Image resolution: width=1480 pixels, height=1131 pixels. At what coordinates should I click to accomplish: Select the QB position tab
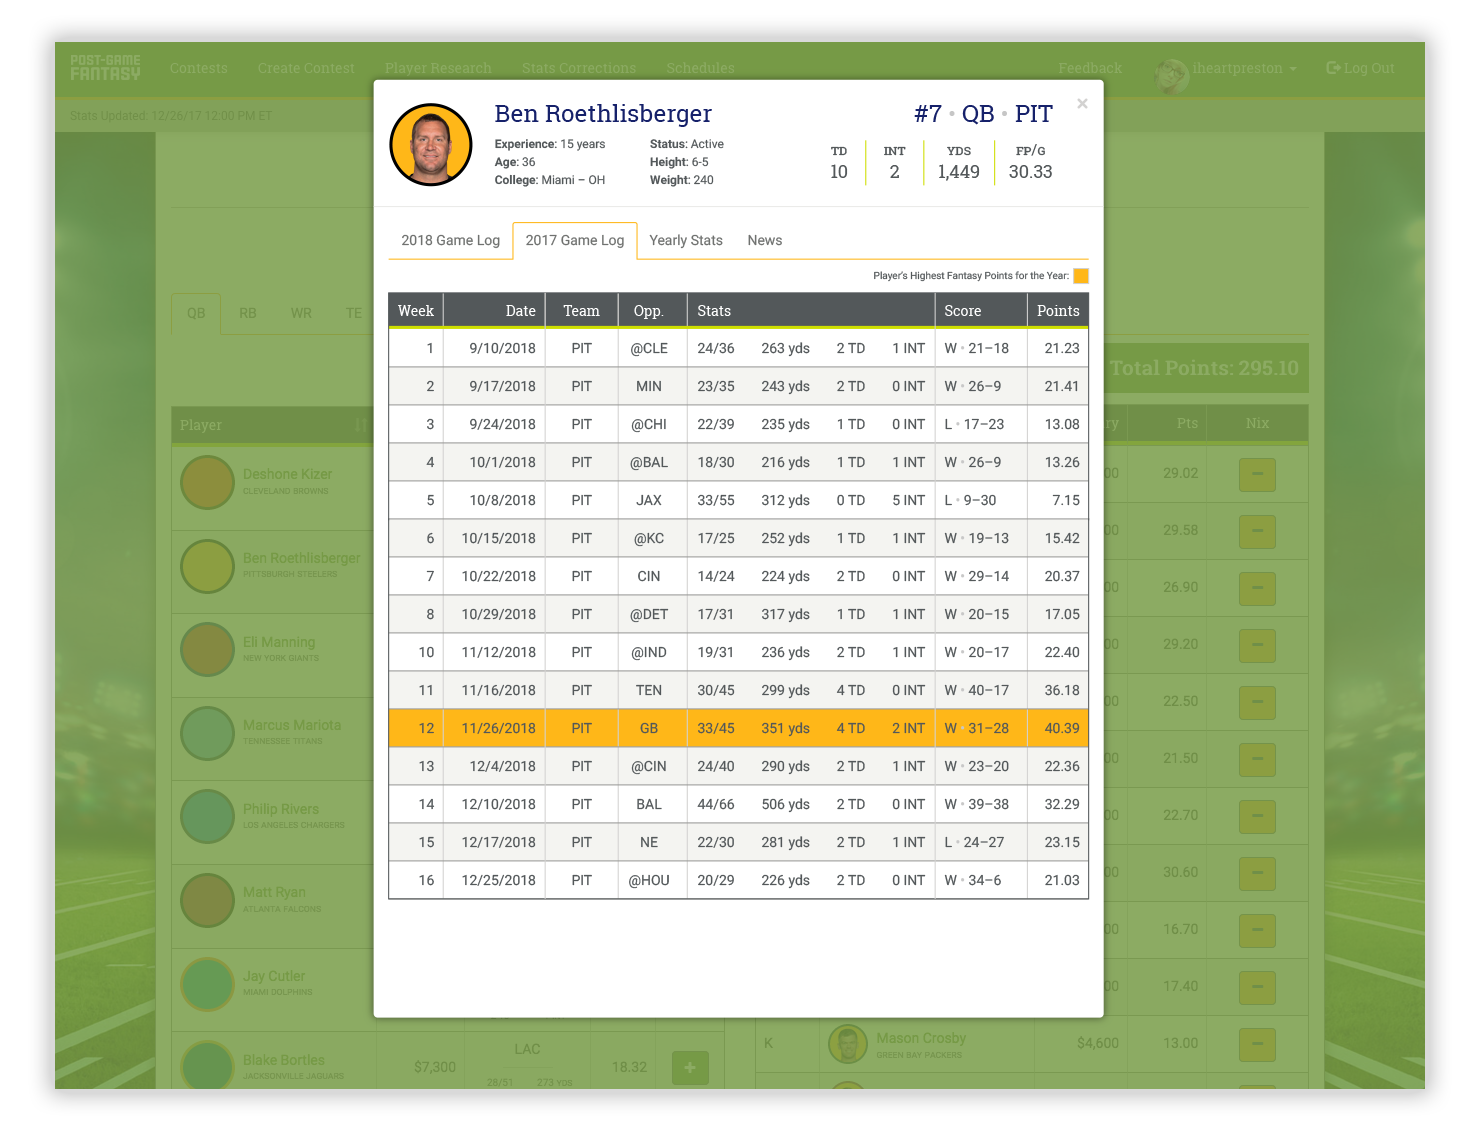196,313
